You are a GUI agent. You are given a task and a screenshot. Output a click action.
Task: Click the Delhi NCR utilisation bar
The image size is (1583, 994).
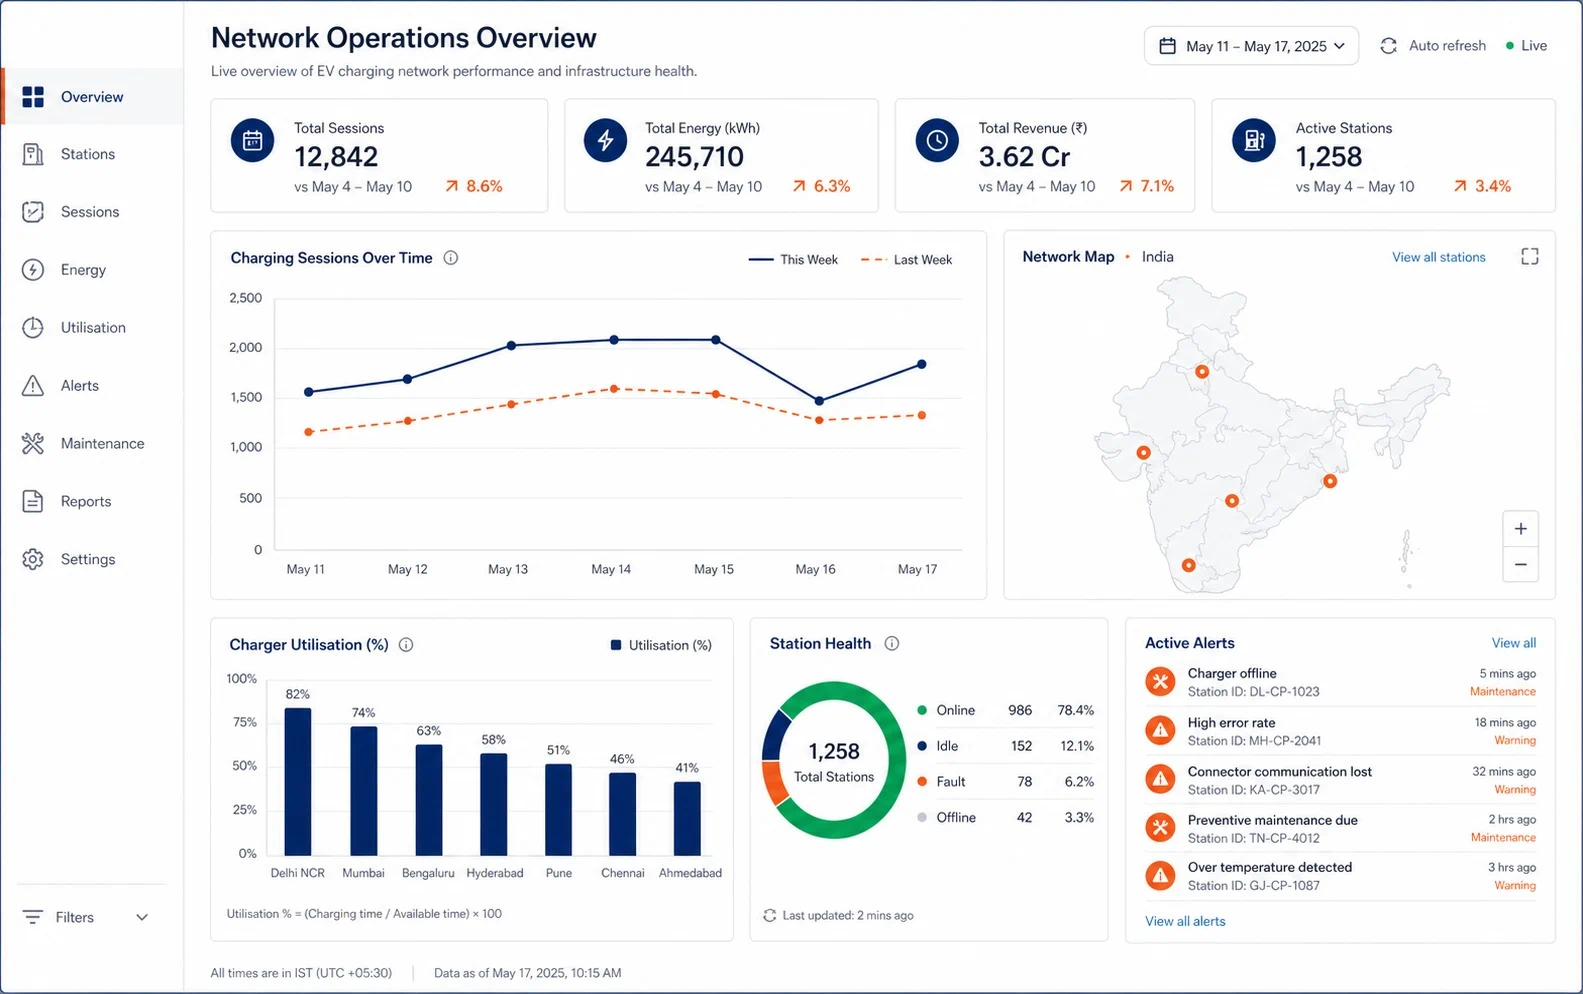click(298, 782)
